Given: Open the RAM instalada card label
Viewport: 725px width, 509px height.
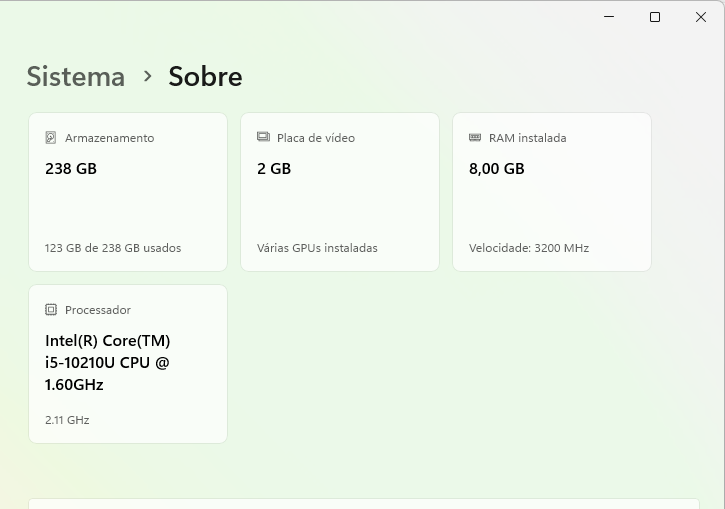Looking at the screenshot, I should (x=527, y=138).
